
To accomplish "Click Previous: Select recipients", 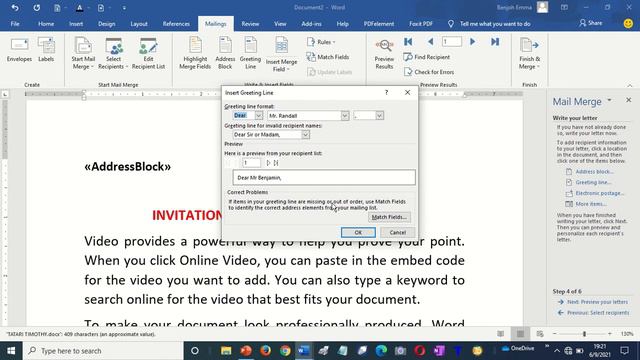I will (x=598, y=313).
